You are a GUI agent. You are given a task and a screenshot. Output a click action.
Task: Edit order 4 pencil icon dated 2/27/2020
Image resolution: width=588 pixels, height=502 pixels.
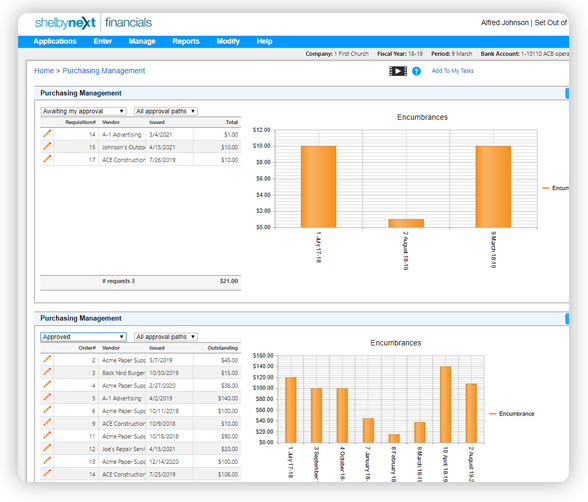[47, 385]
